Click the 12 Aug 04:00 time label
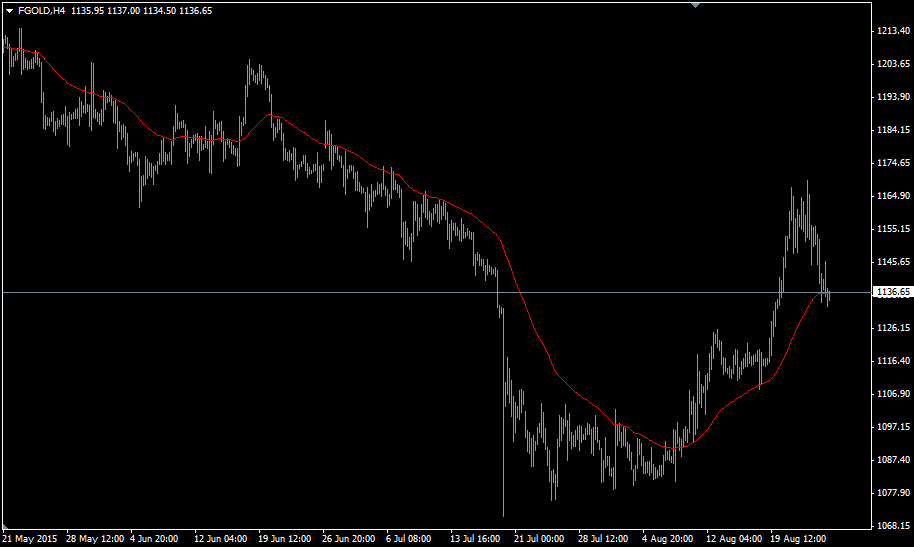This screenshot has height=547, width=914. point(734,539)
